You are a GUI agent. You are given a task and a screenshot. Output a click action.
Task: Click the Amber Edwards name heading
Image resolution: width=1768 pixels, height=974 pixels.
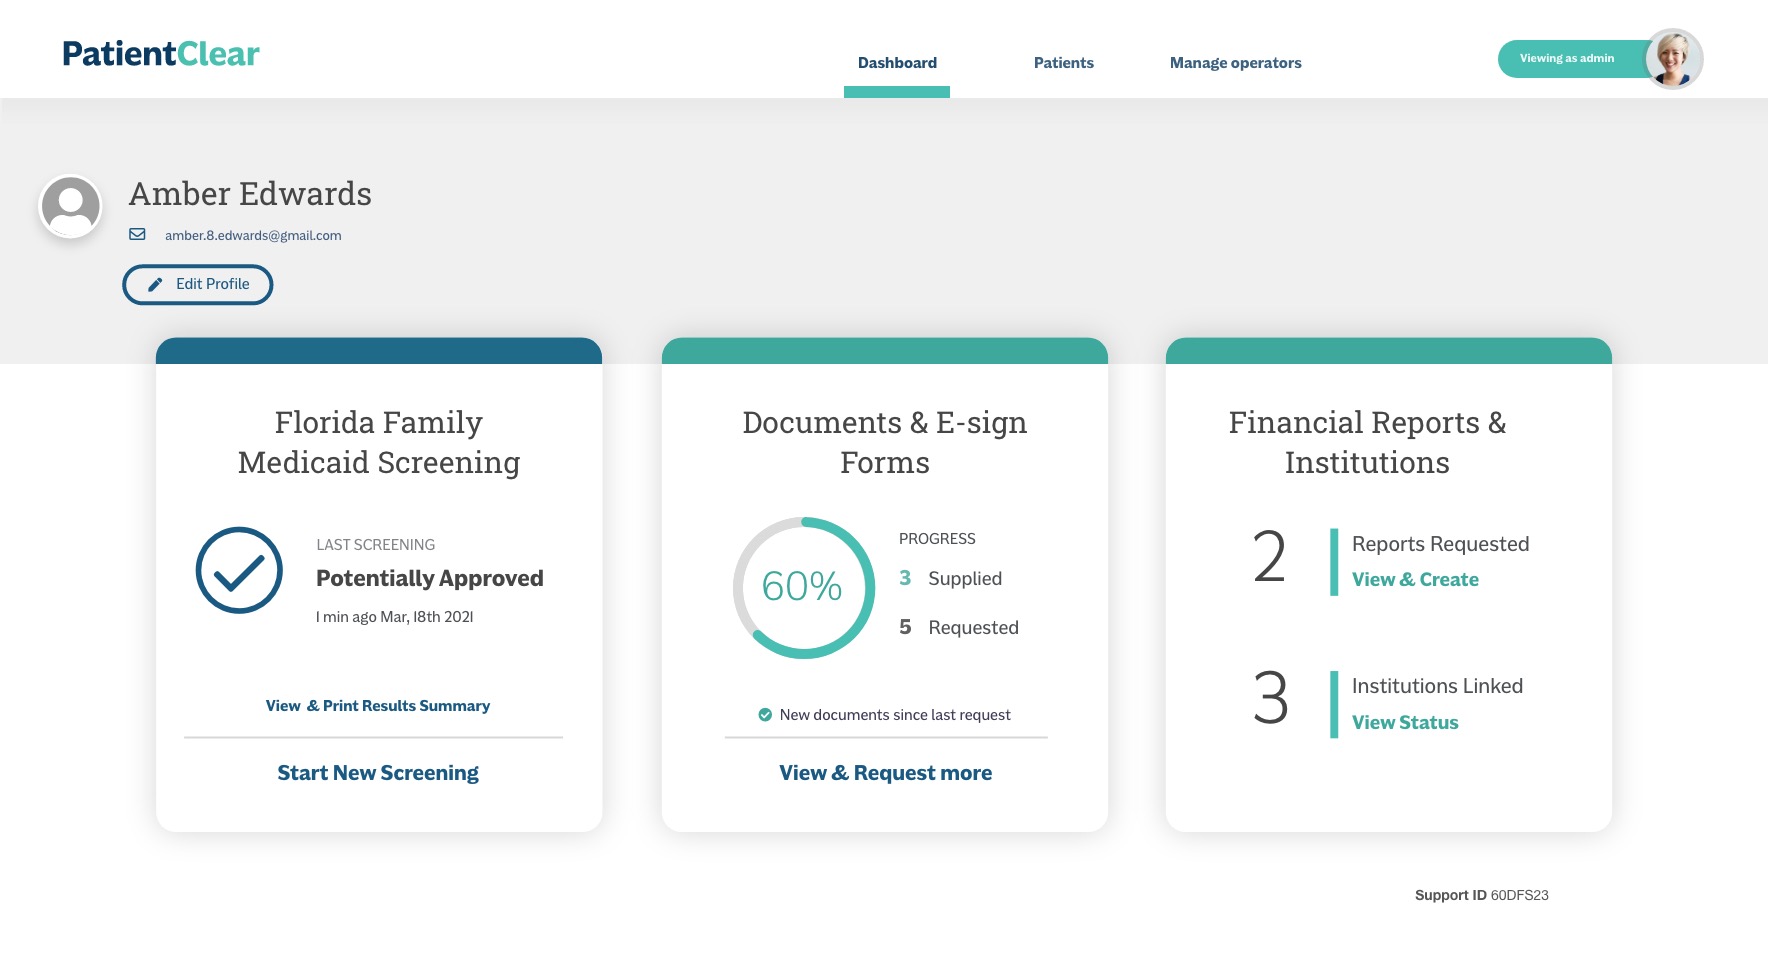click(250, 194)
